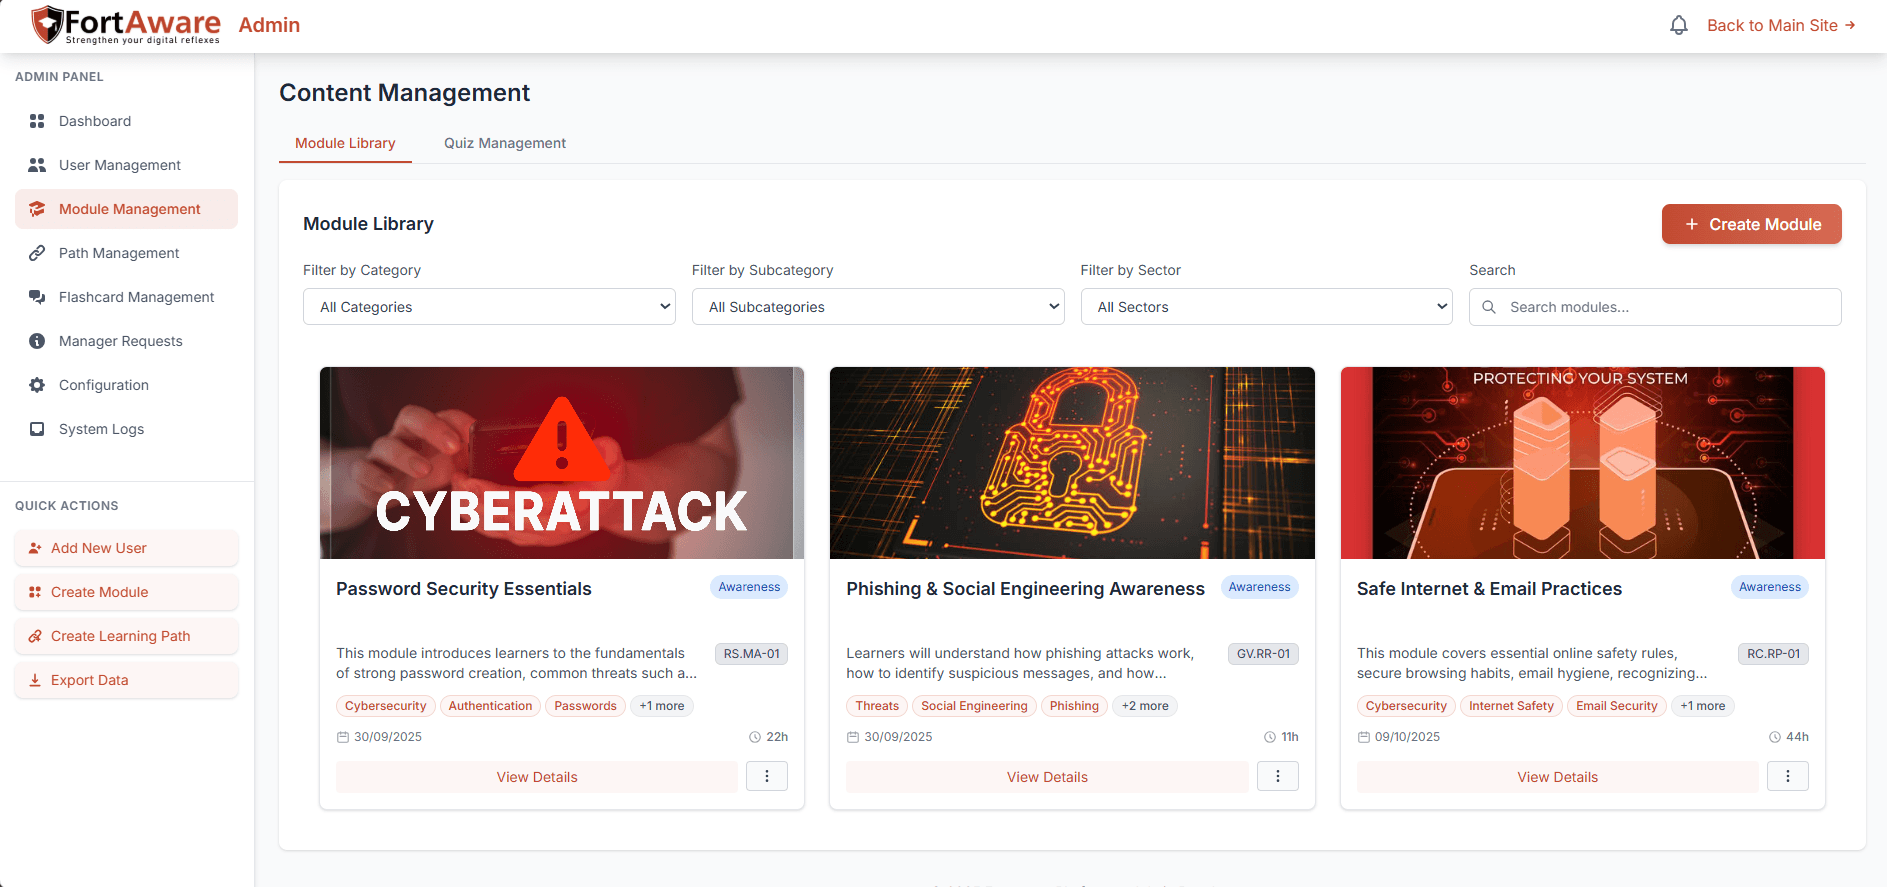Click the System Logs icon
Screen dimensions: 1887x887
37,429
